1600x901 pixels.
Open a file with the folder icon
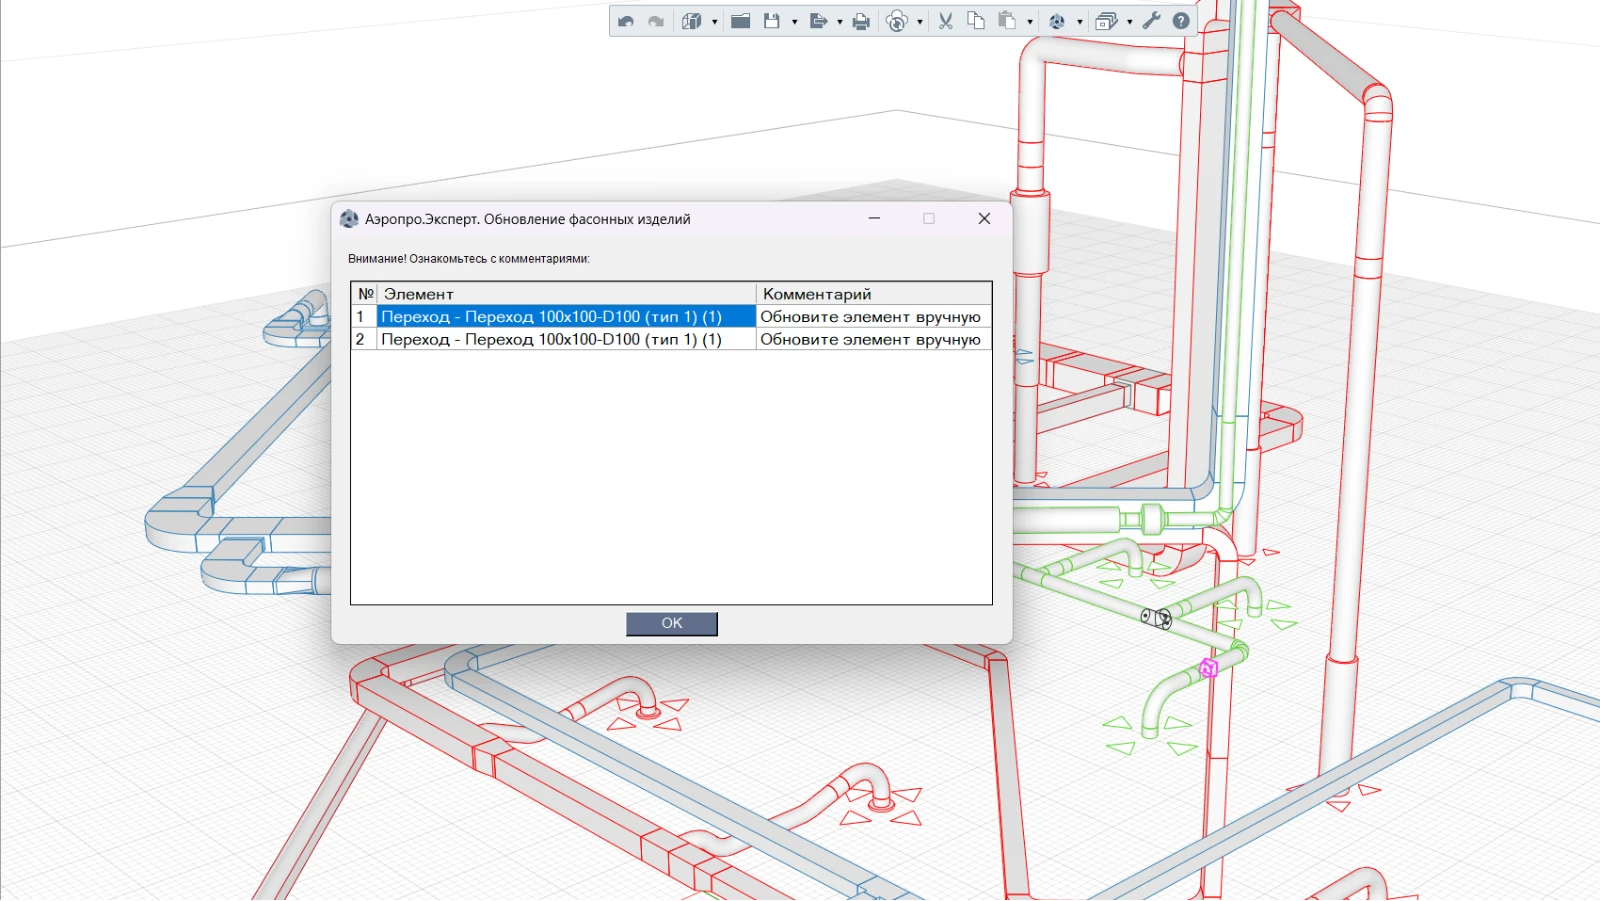tap(740, 21)
